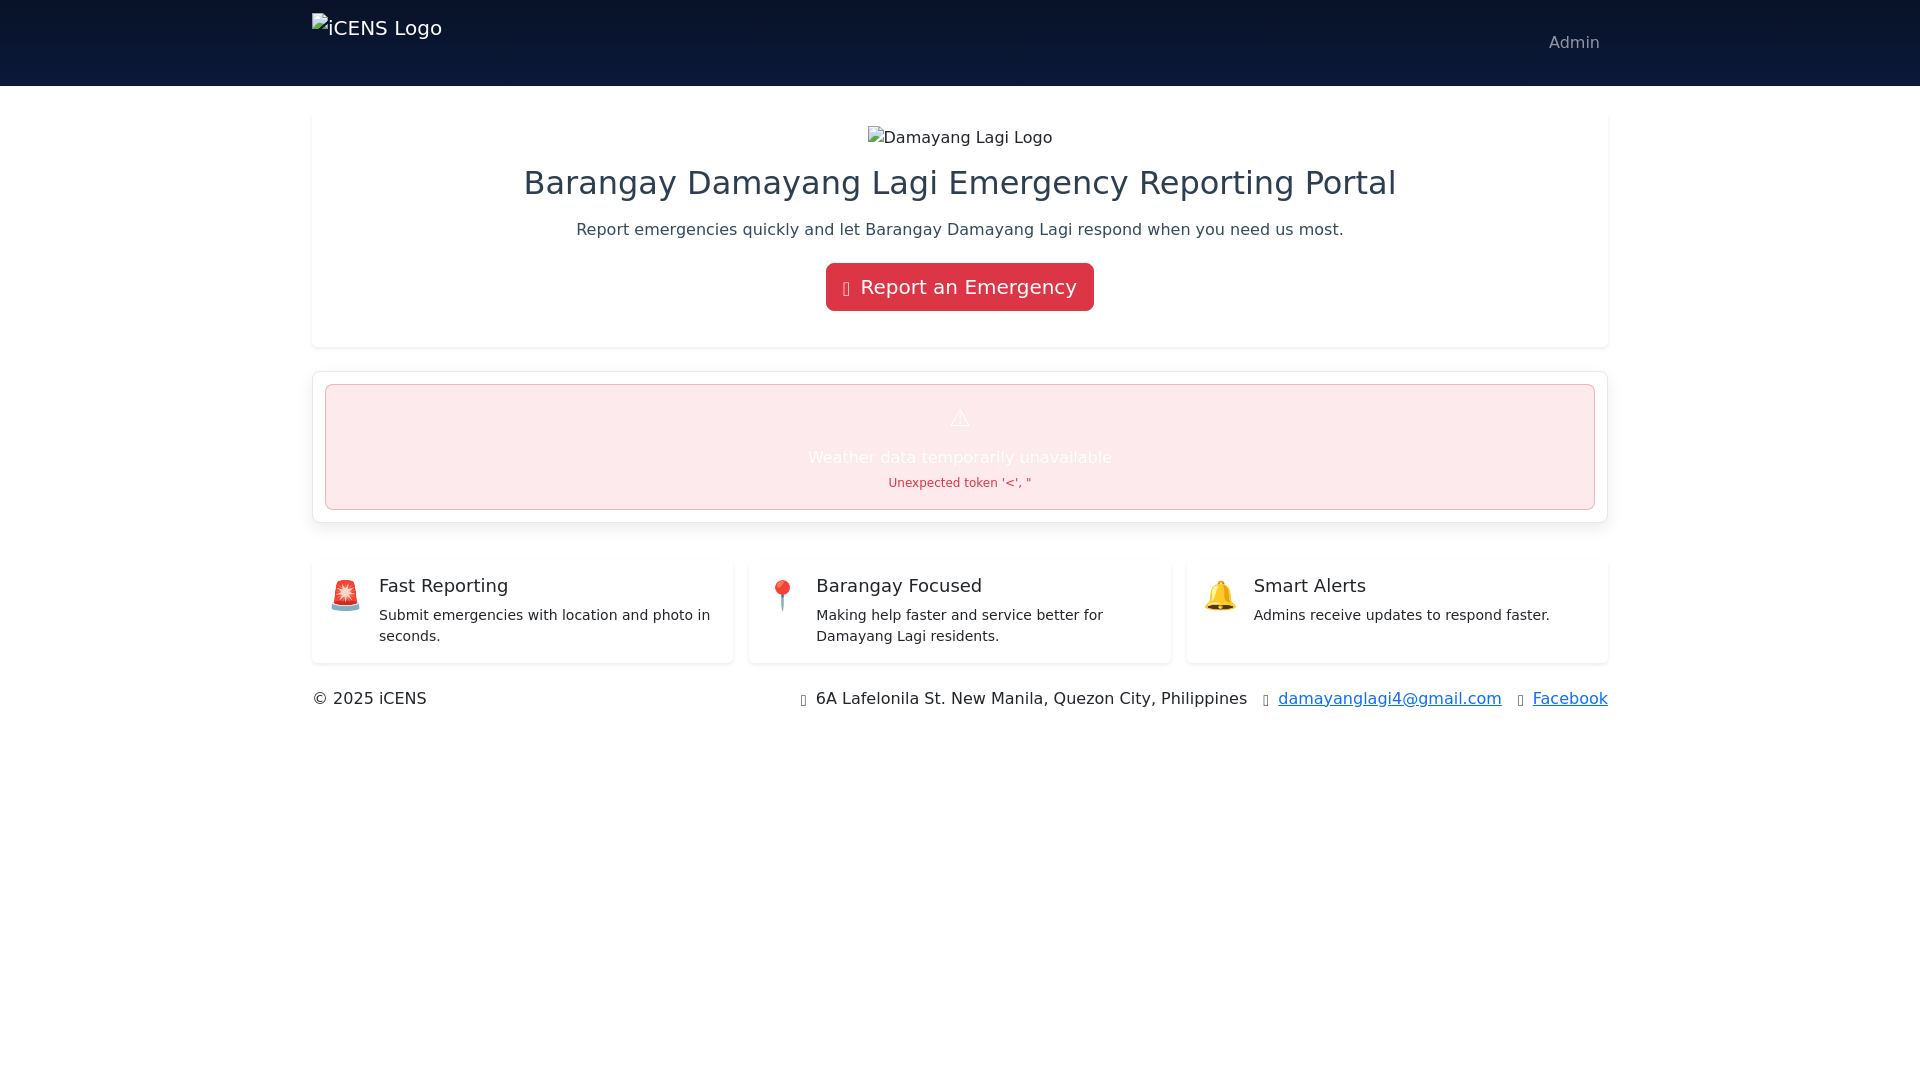Visit the Facebook link in footer
Viewport: 1920px width, 1080px height.
pos(1569,699)
